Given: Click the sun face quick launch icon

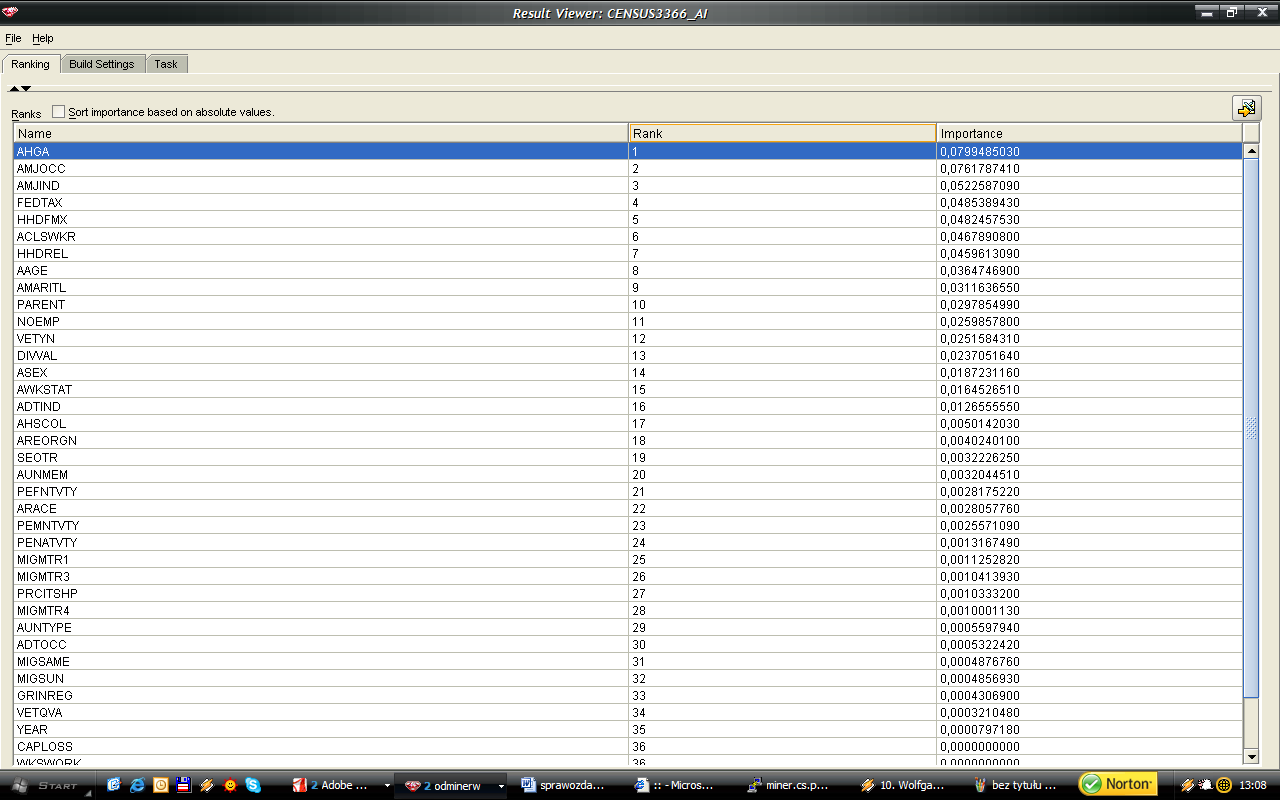Looking at the screenshot, I should point(229,785).
